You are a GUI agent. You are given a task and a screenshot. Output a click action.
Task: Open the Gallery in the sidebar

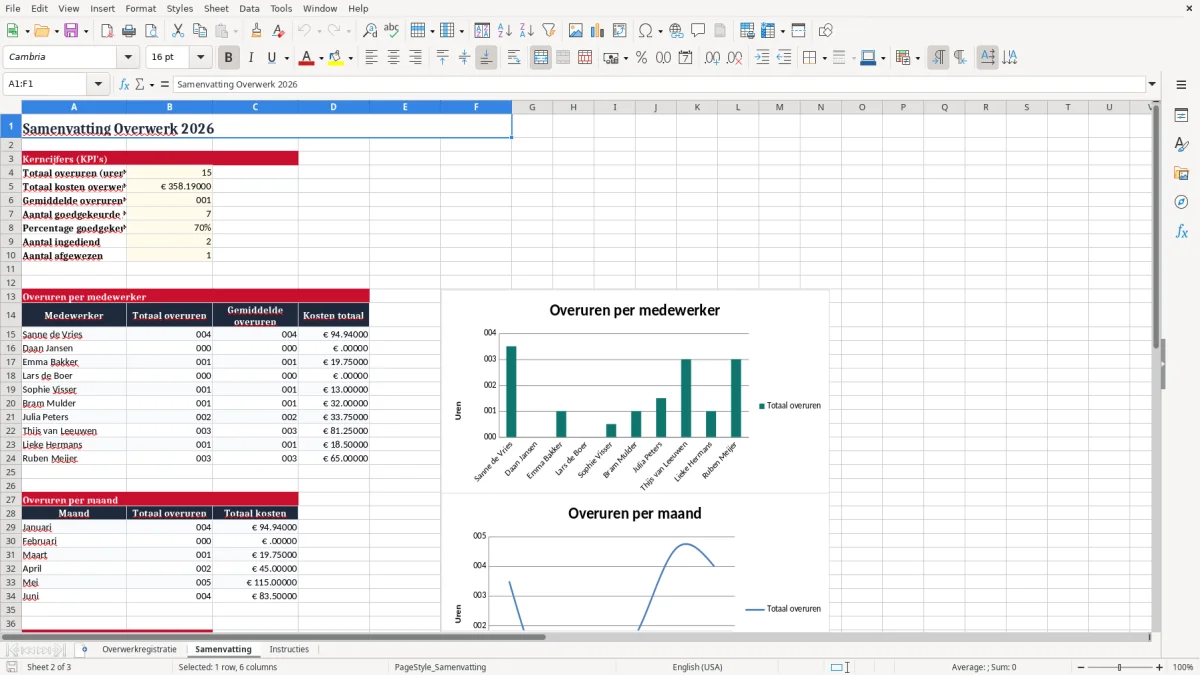pyautogui.click(x=1181, y=173)
